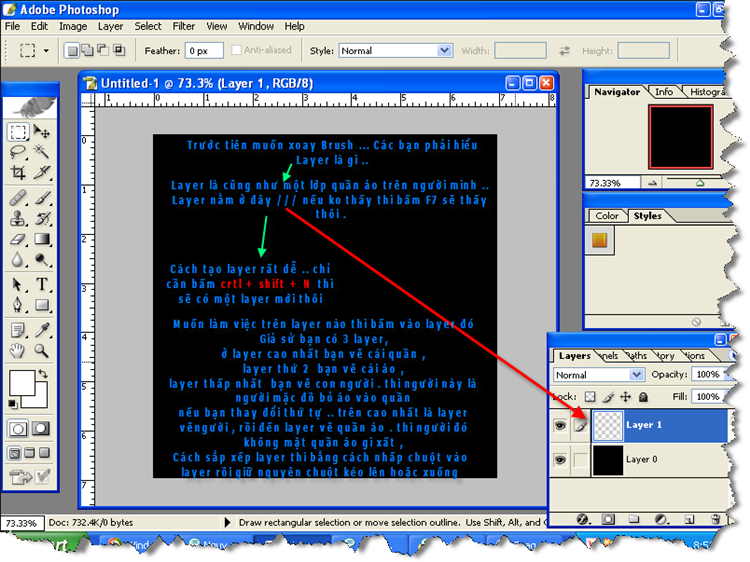
Task: Open the Layer menu
Action: [x=110, y=26]
